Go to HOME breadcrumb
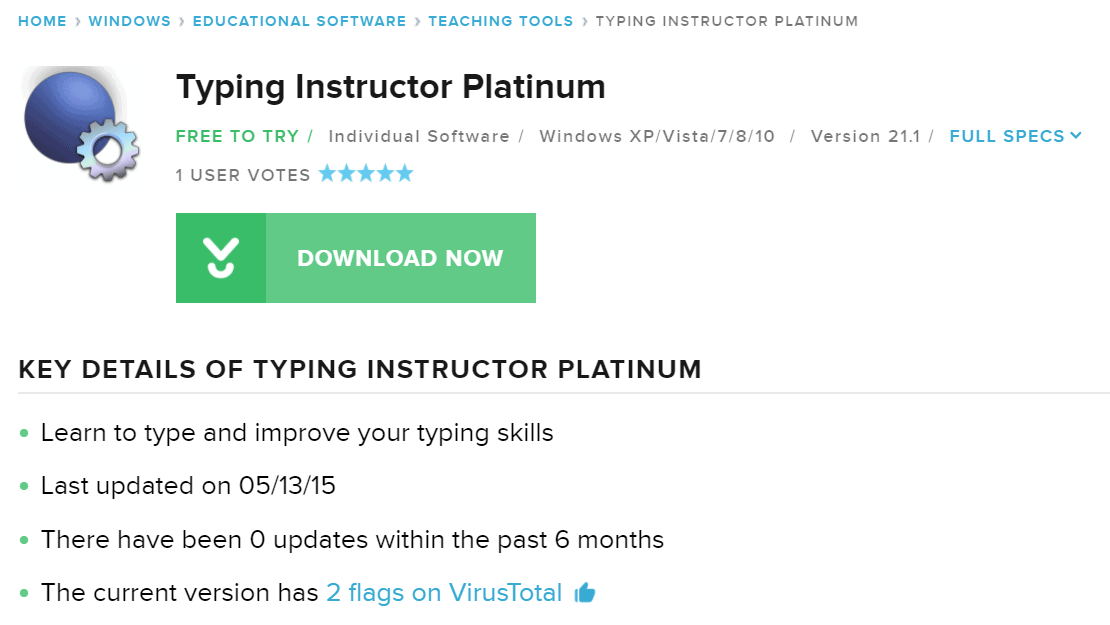 [x=42, y=21]
